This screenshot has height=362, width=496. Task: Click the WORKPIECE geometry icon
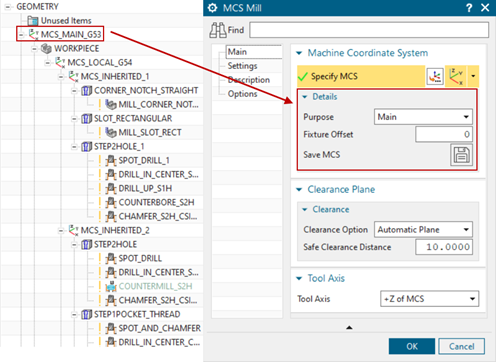coord(46,49)
